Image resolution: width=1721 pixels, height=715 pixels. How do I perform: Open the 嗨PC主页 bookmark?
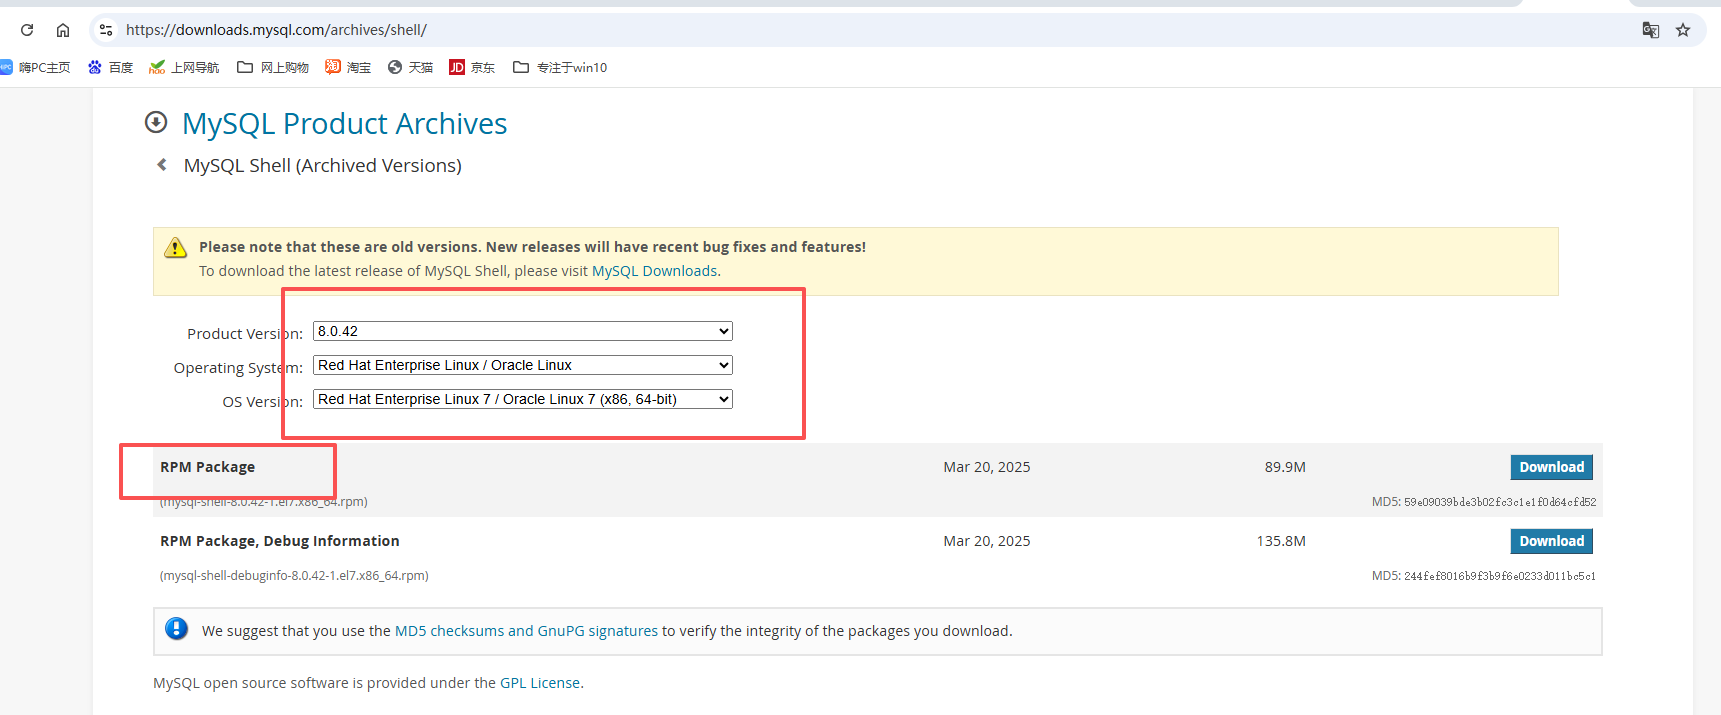[x=35, y=67]
